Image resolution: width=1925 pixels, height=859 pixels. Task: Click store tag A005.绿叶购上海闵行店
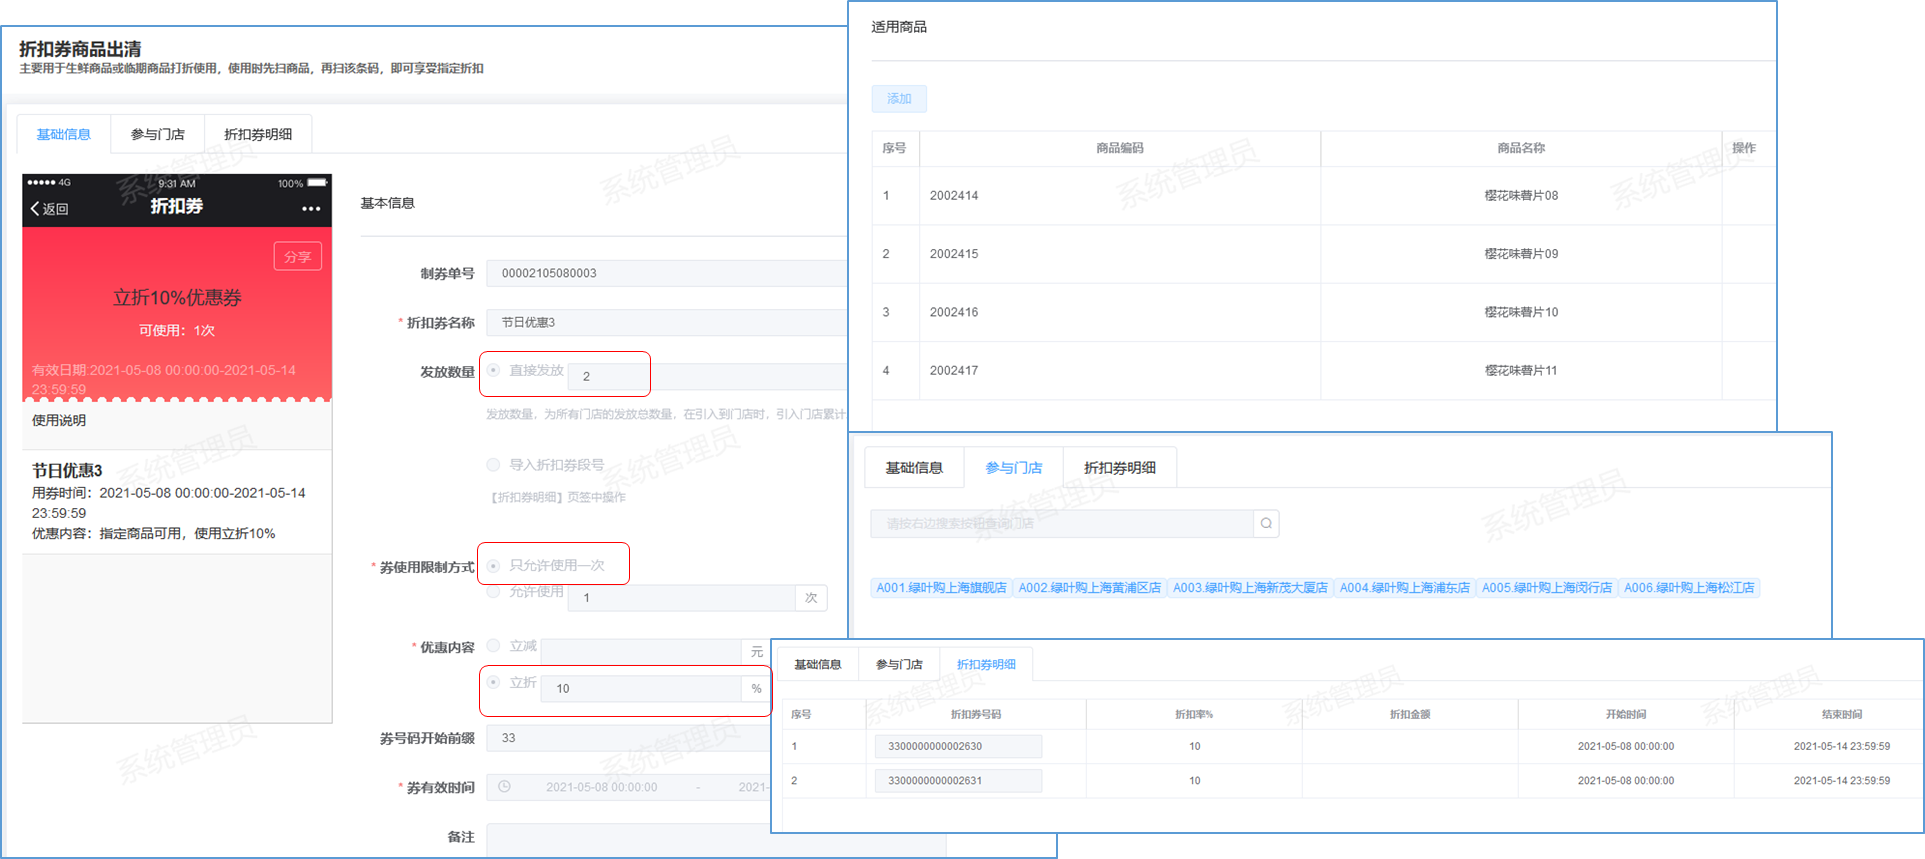1547,588
